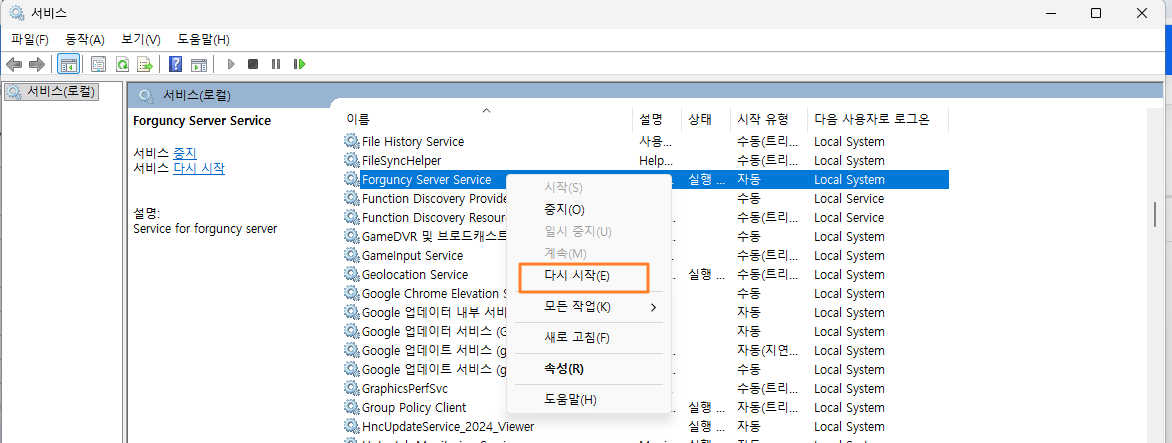Select the GraphicsPerfSvc row
This screenshot has height=443, width=1172.
click(x=646, y=388)
